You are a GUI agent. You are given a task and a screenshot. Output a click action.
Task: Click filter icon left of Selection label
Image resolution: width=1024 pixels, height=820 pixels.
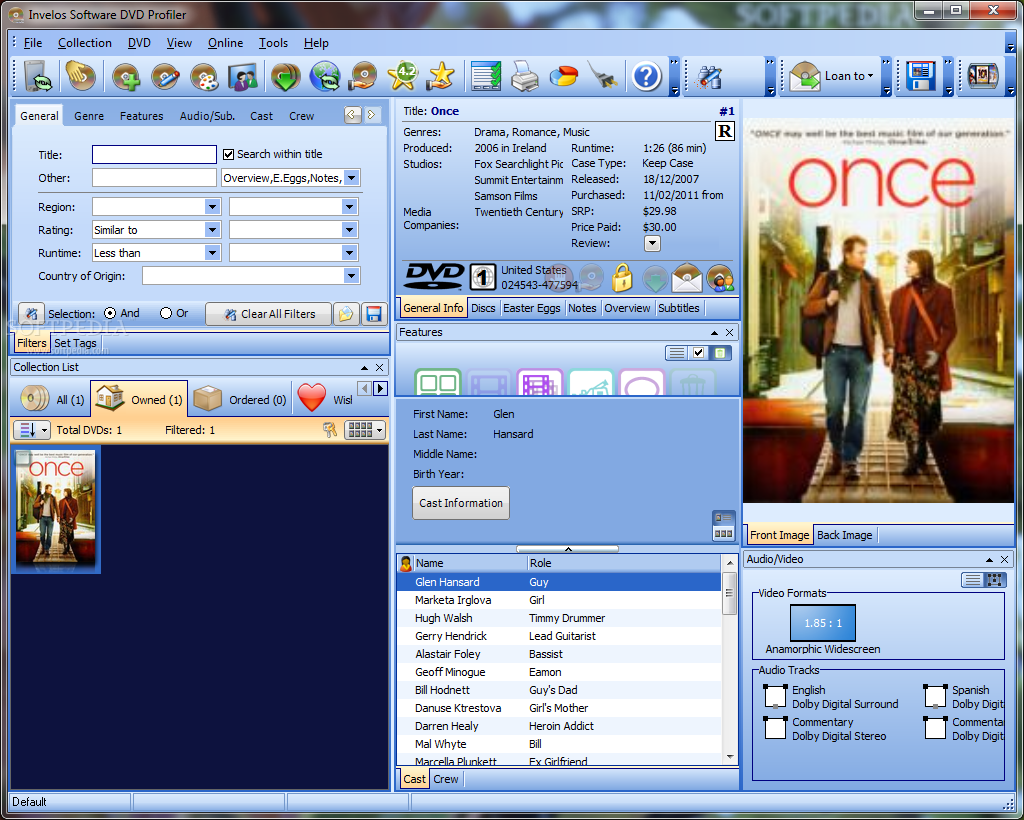pyautogui.click(x=31, y=314)
